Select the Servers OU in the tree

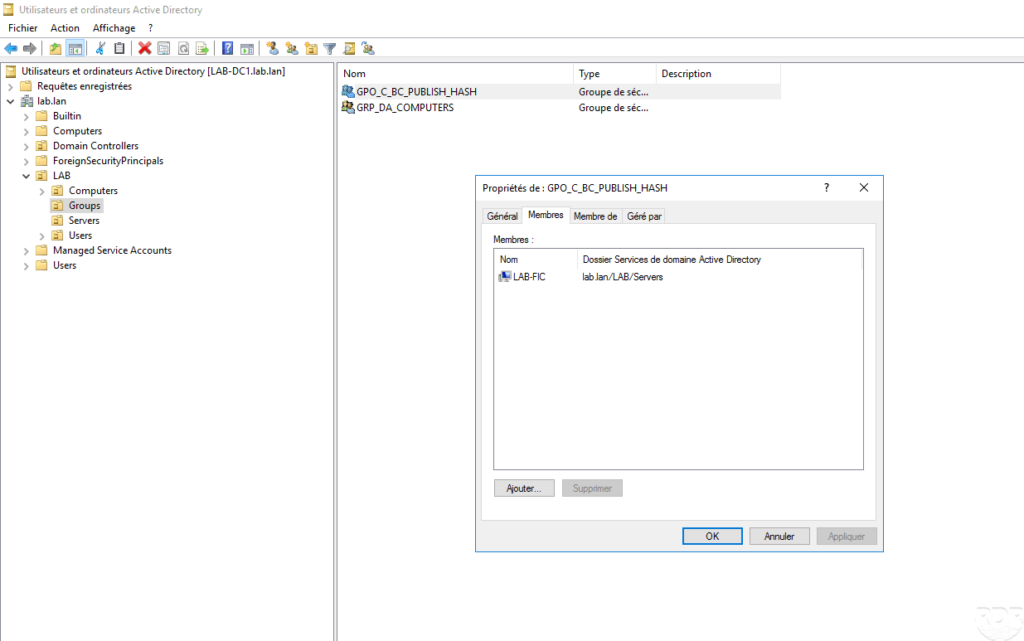pos(84,220)
